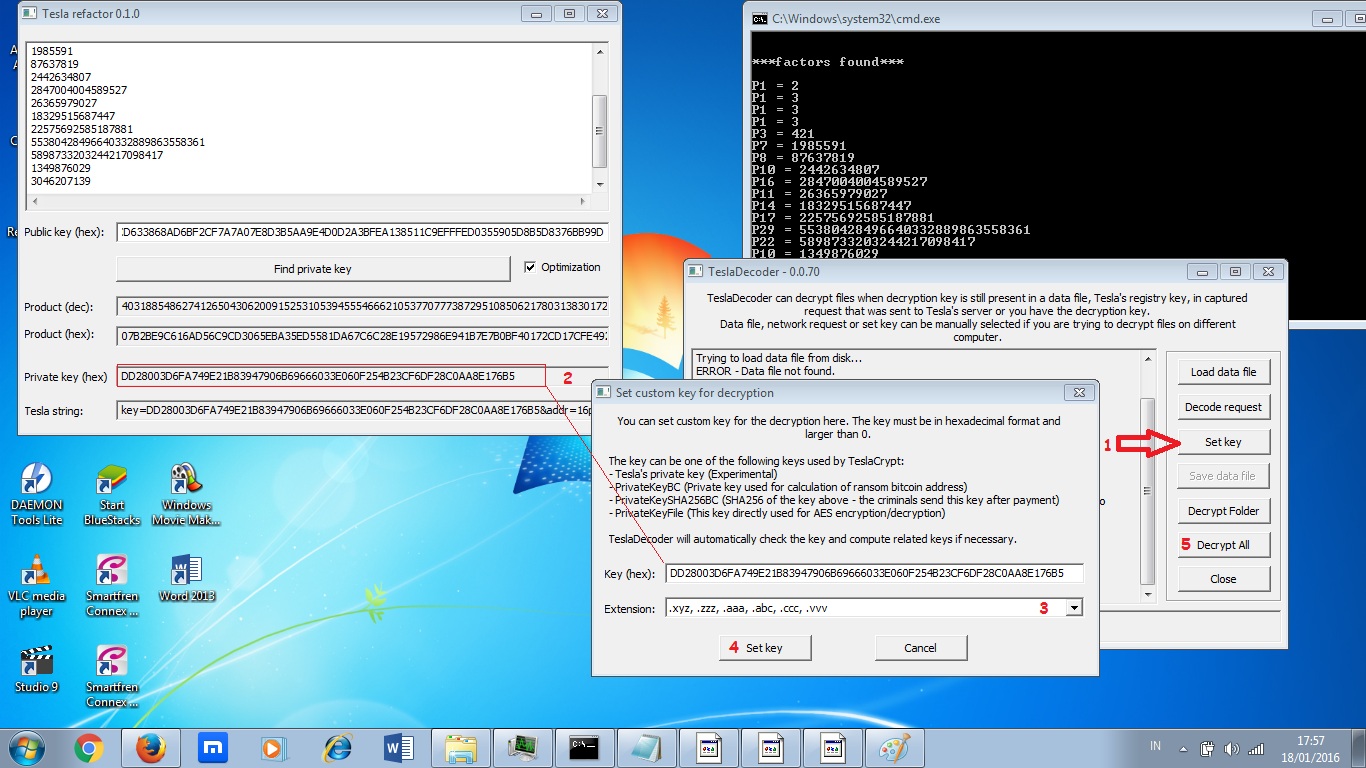Launch VLC media player desktop shortcut
The height and width of the screenshot is (768, 1366).
(36, 585)
